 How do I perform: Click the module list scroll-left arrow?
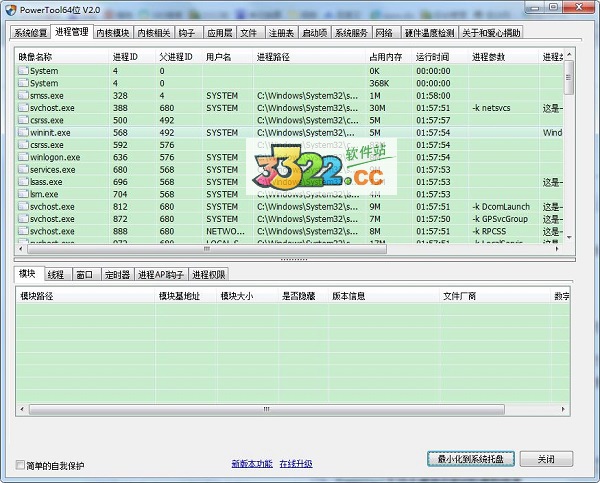(22, 409)
